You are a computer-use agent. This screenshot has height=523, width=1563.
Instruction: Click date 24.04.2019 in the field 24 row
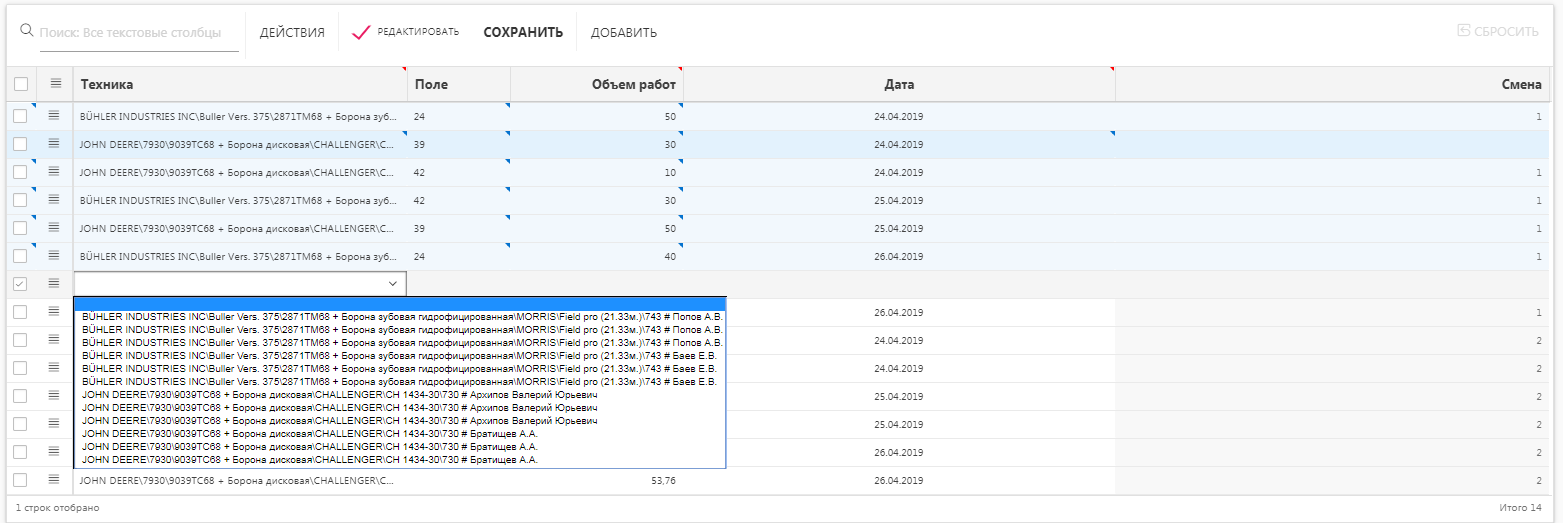coord(898,116)
